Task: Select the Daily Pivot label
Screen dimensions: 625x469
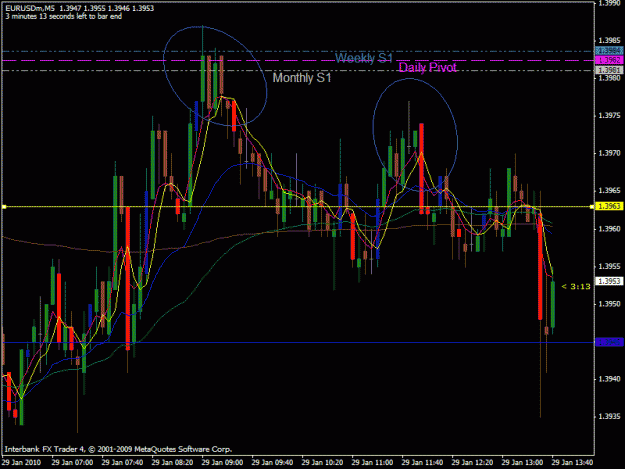Action: click(427, 68)
